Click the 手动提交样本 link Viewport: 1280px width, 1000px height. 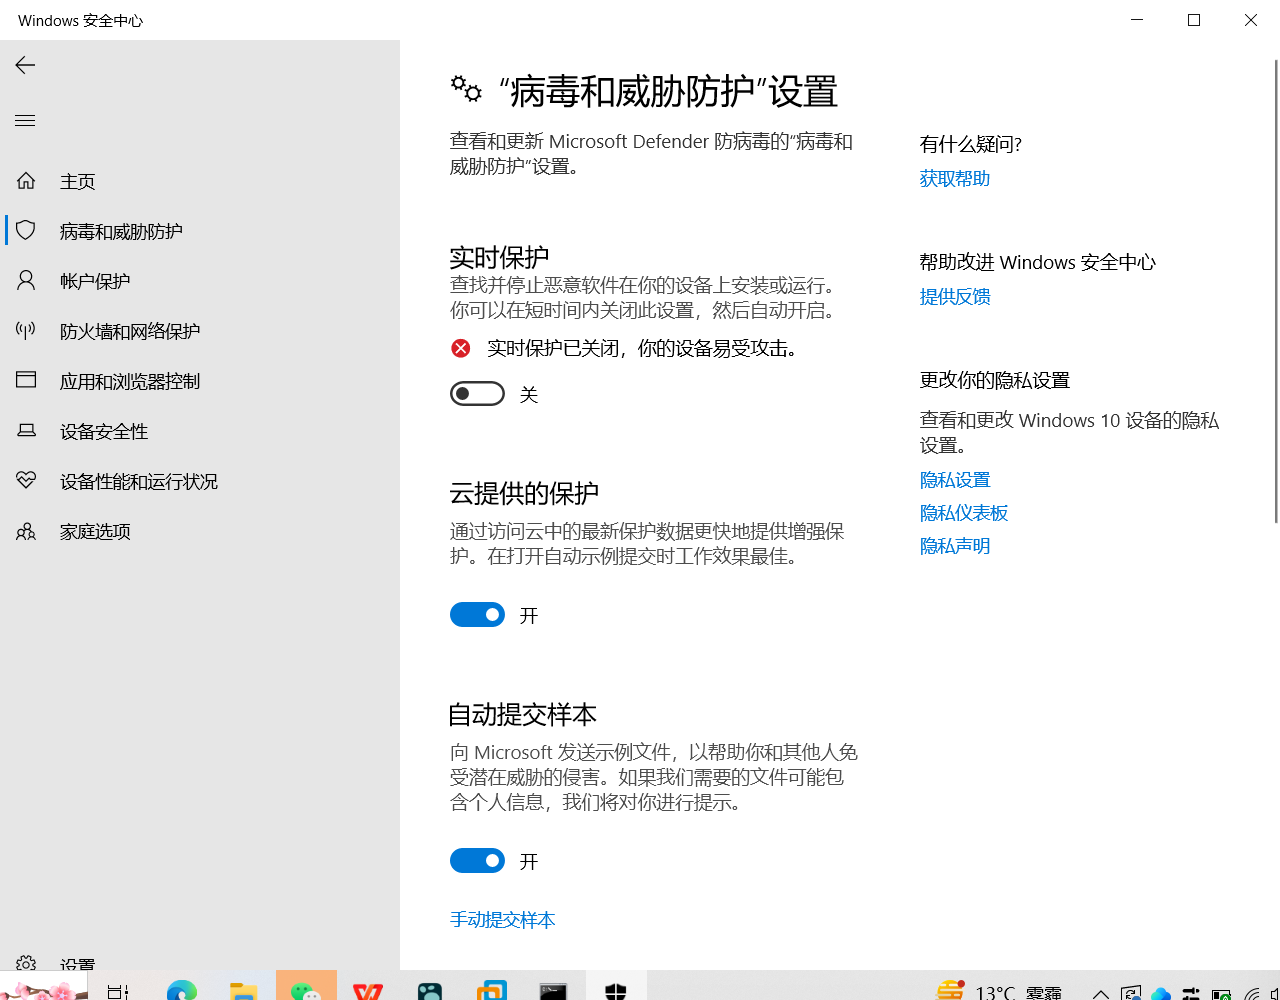tap(503, 920)
